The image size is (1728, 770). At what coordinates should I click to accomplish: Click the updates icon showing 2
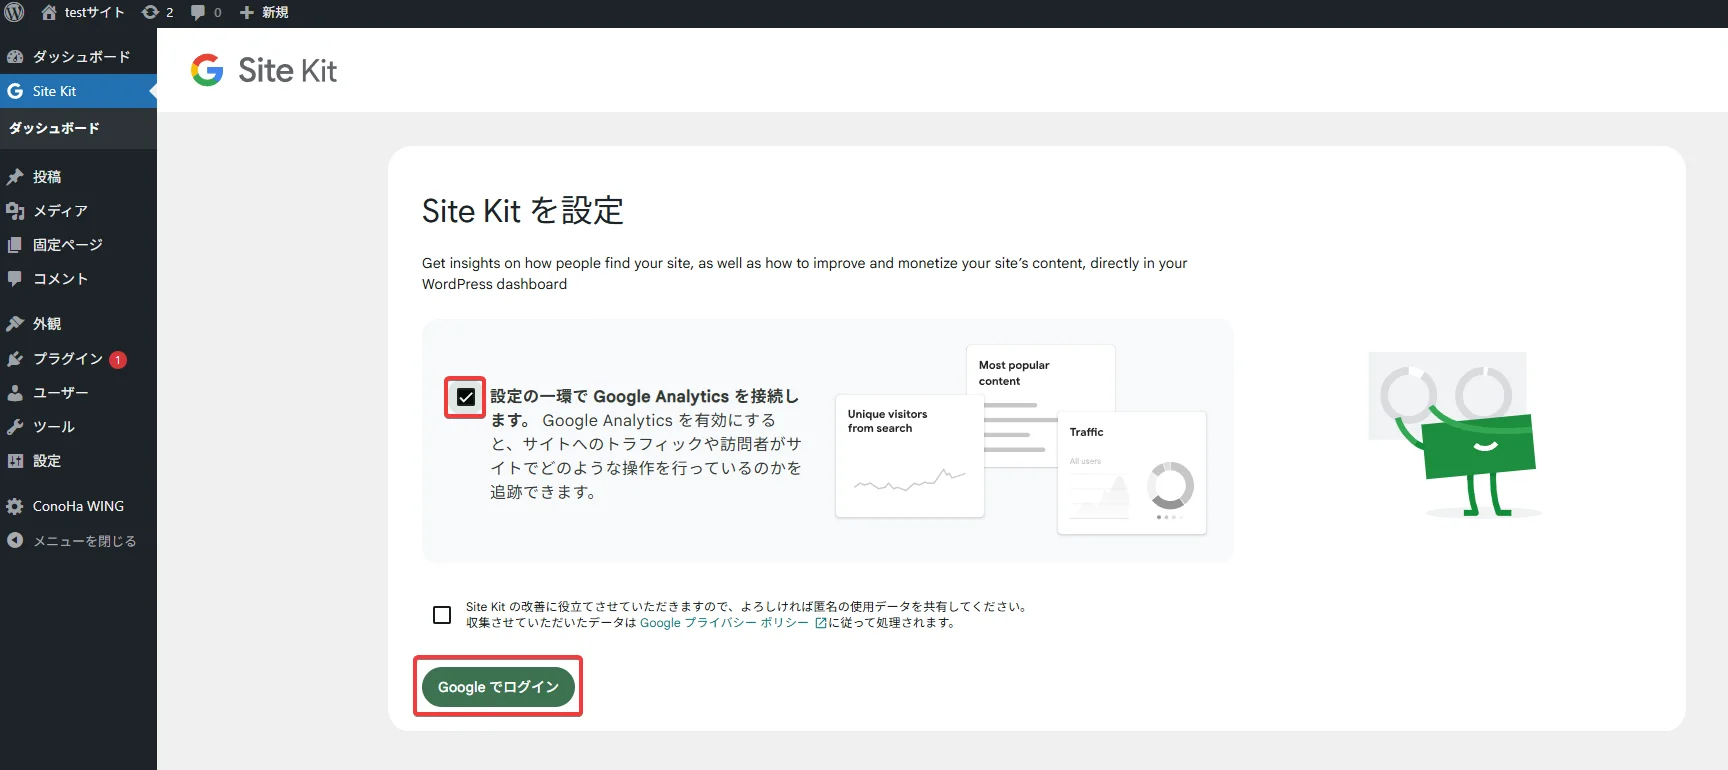pyautogui.click(x=157, y=12)
